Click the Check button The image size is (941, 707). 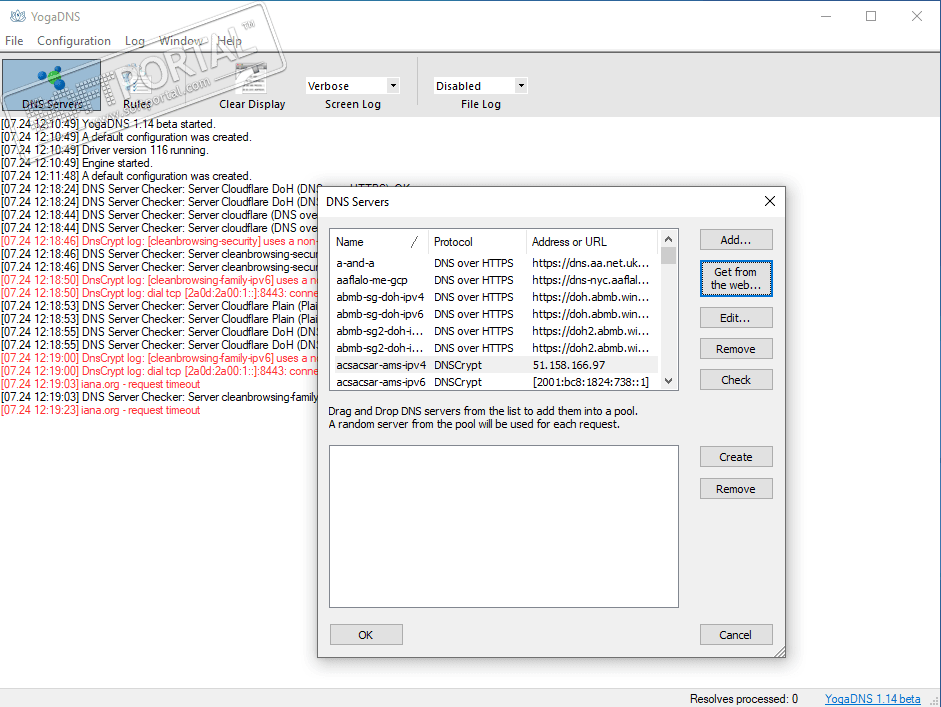click(x=736, y=380)
